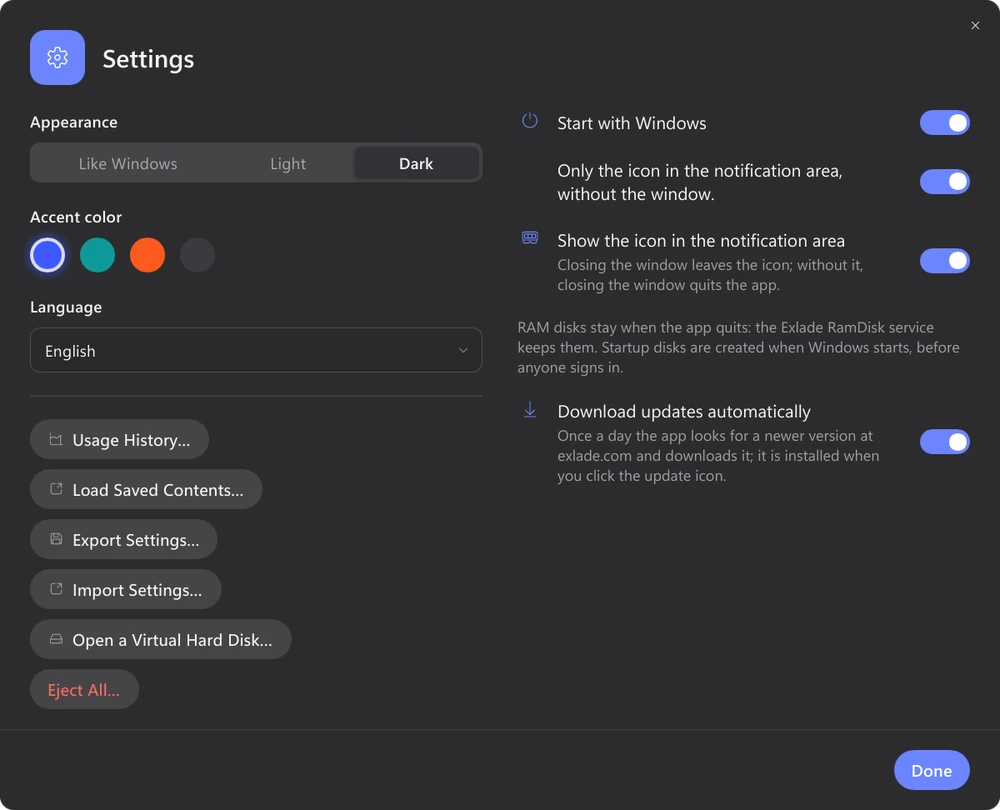Open the Language dropdown showing English

tap(256, 350)
